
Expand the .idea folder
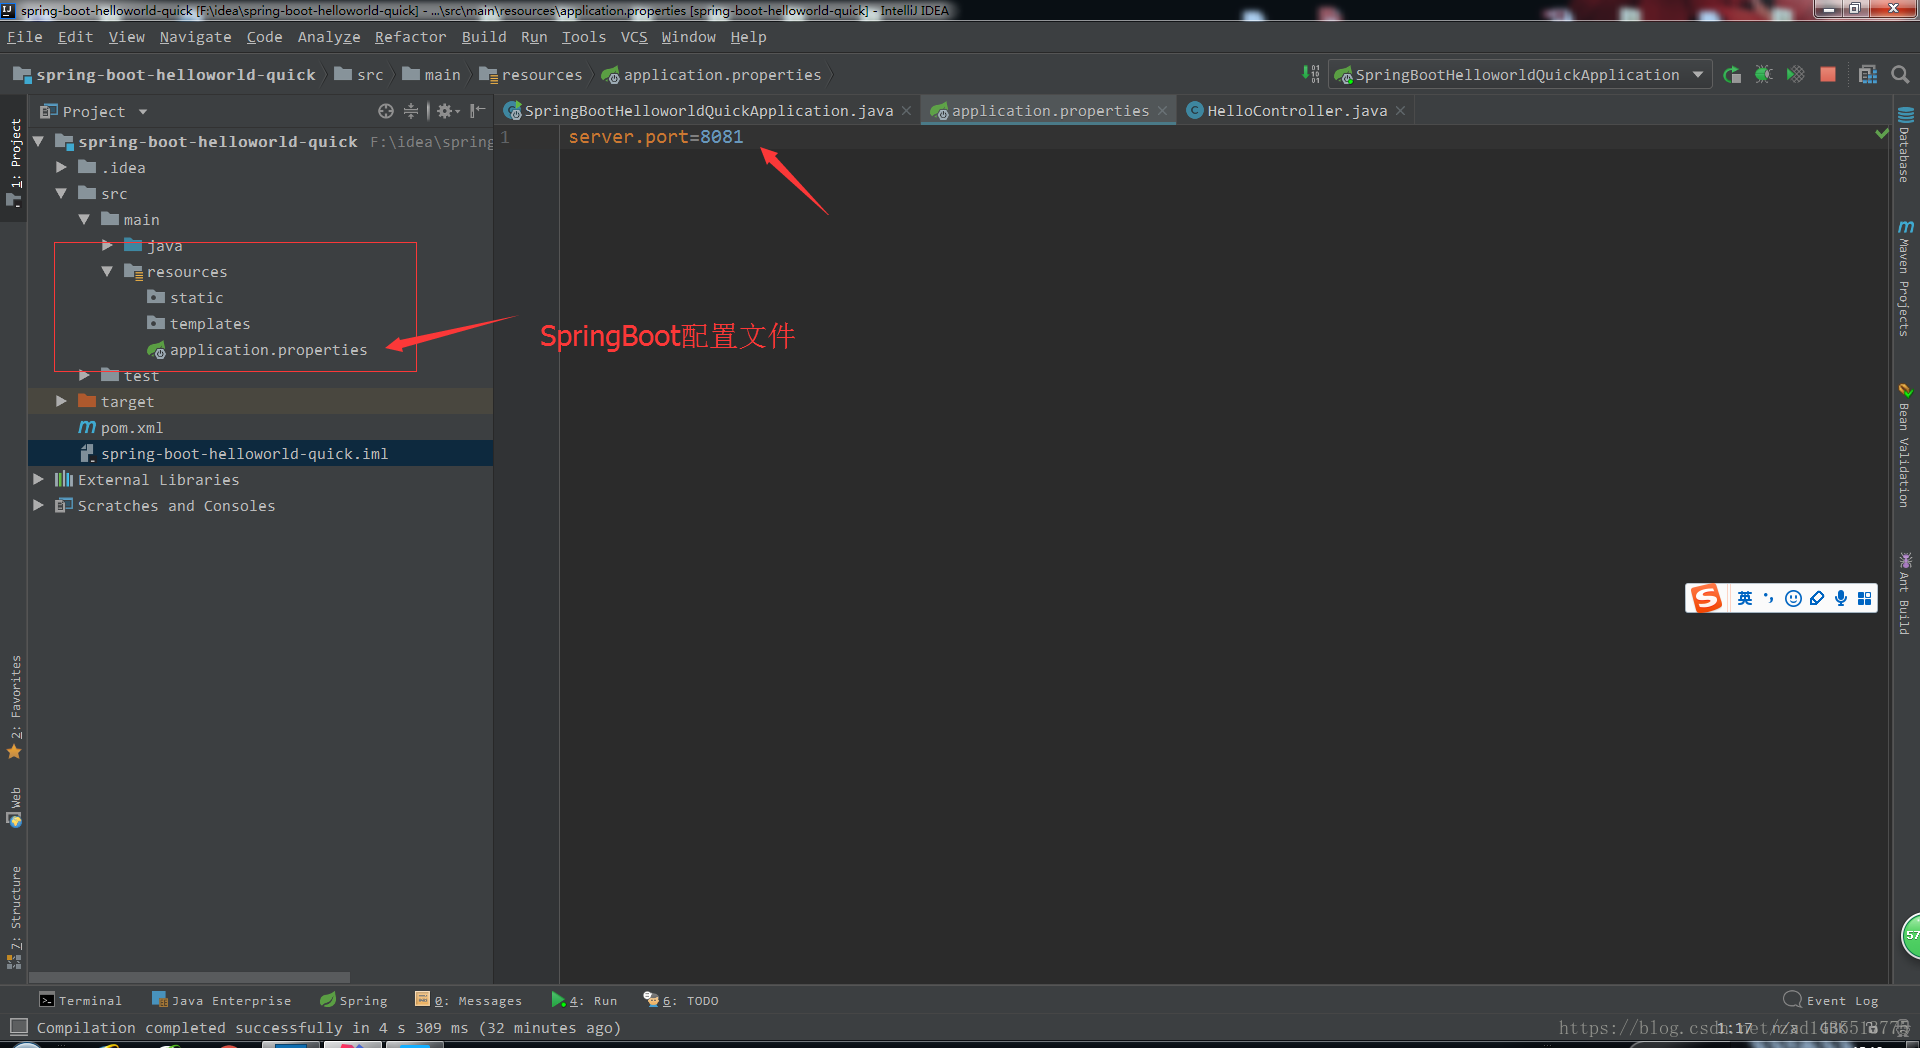tap(61, 167)
